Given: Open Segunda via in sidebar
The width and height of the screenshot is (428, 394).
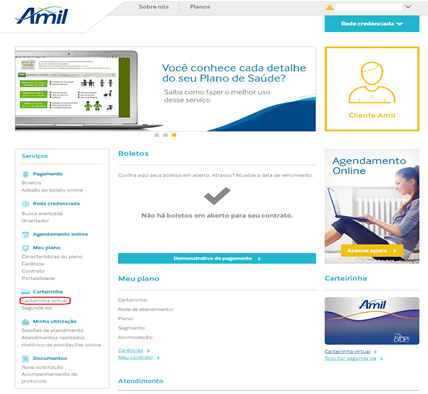Looking at the screenshot, I should tap(37, 308).
